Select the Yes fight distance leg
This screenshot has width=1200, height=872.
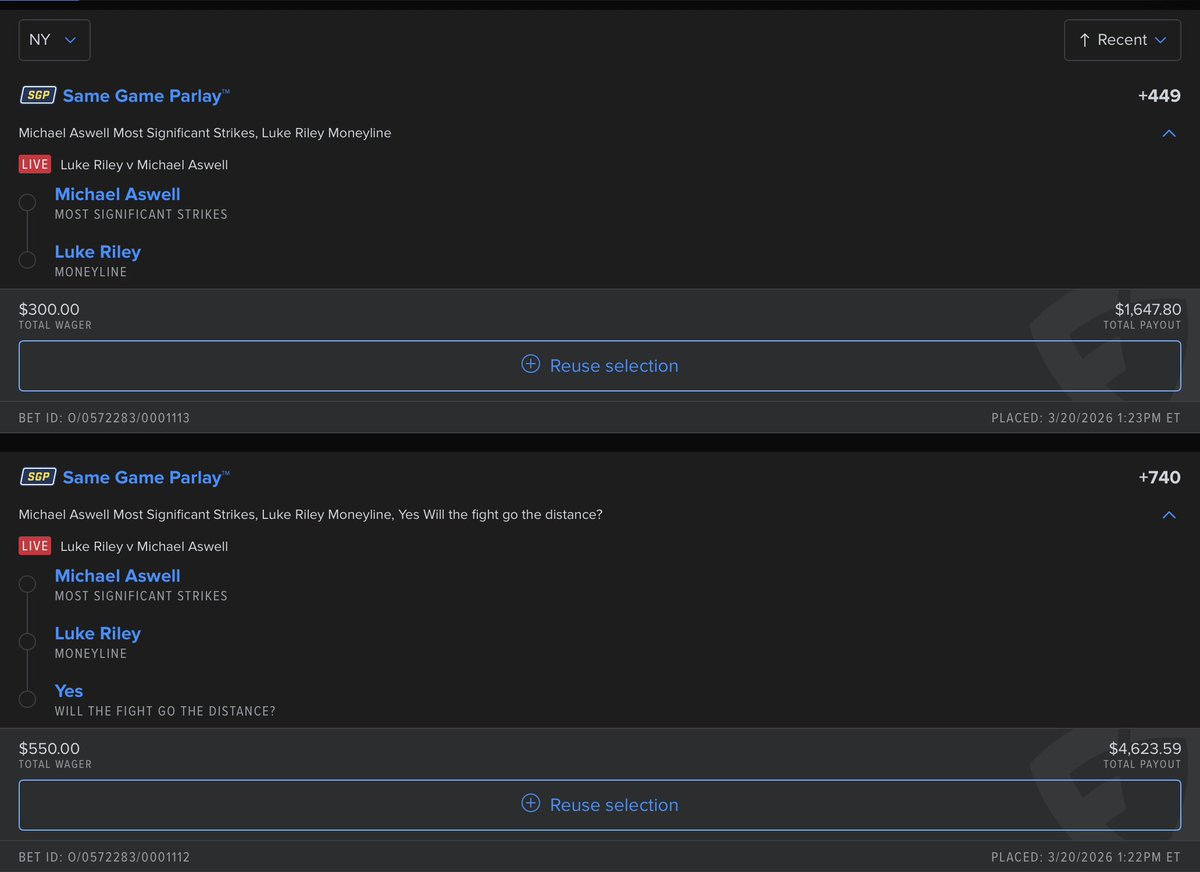click(x=69, y=691)
